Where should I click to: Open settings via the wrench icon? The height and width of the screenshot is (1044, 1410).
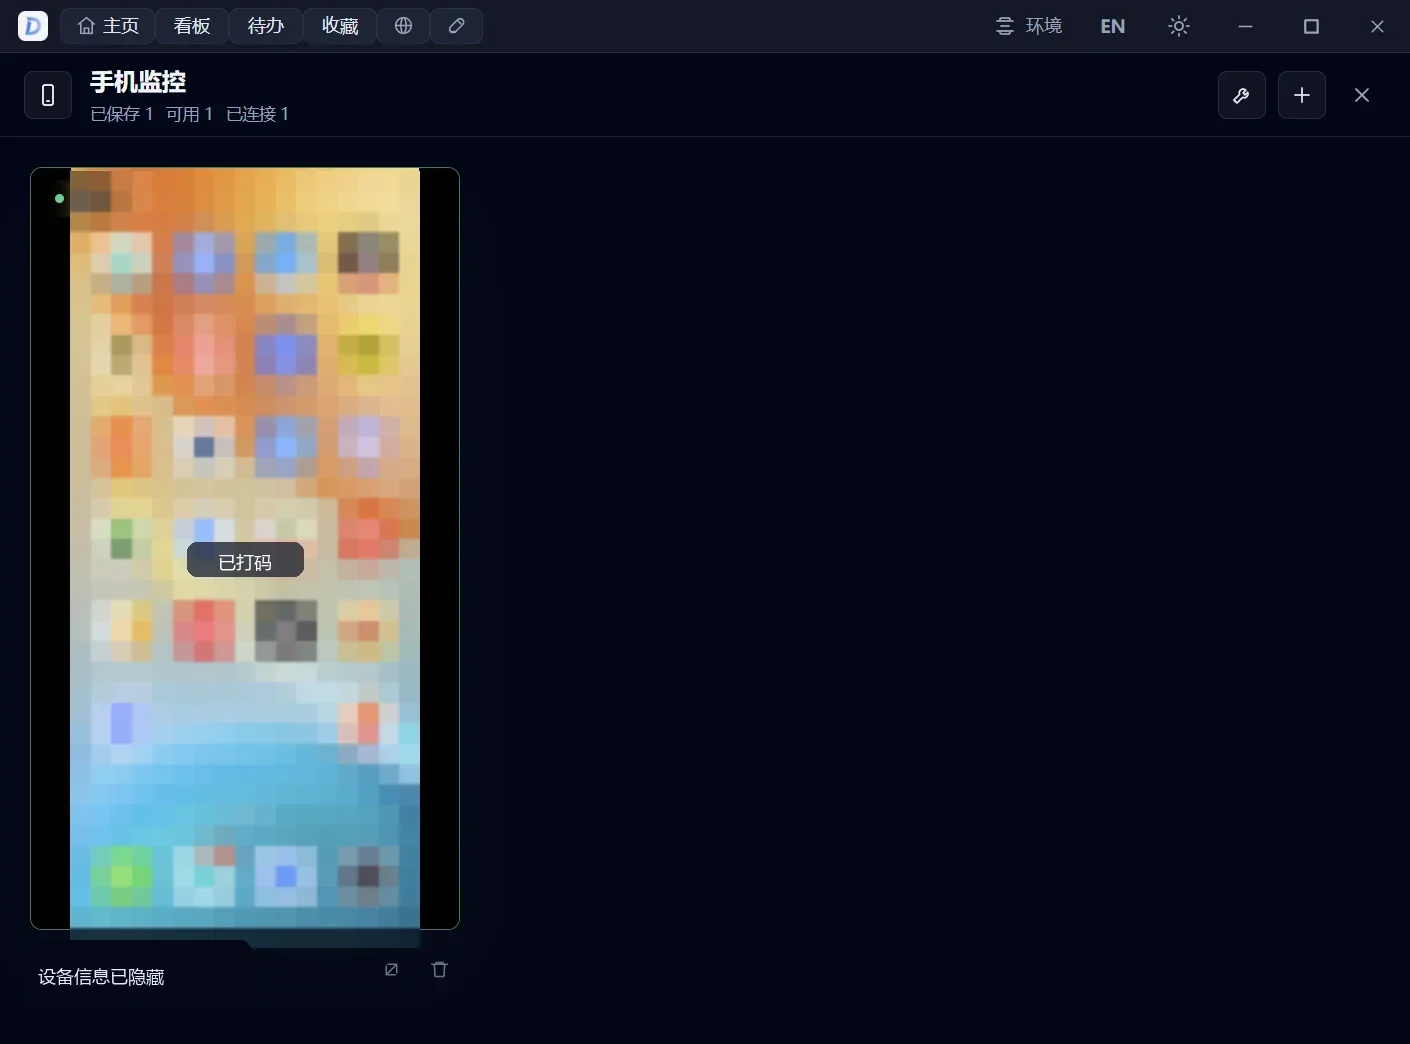click(1242, 95)
